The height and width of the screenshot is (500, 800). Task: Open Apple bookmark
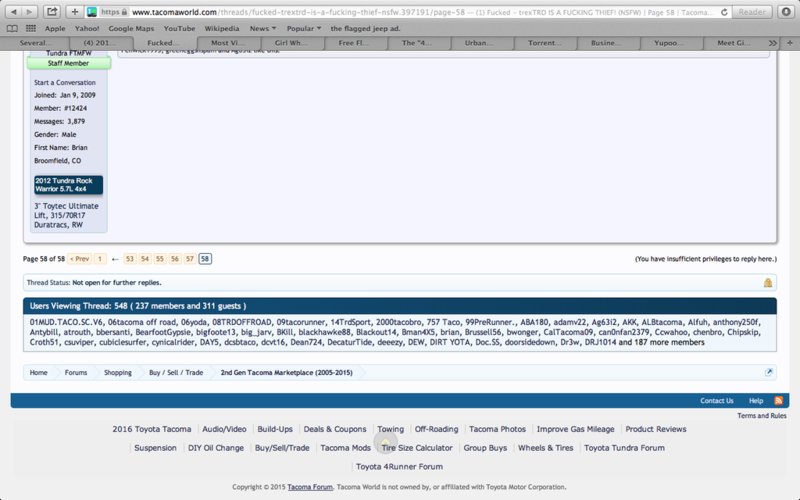coord(55,29)
